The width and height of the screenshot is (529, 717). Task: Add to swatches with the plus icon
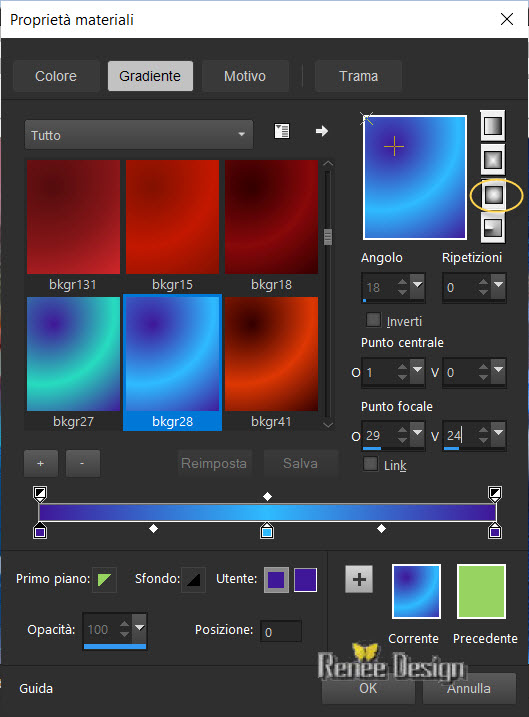pyautogui.click(x=359, y=579)
